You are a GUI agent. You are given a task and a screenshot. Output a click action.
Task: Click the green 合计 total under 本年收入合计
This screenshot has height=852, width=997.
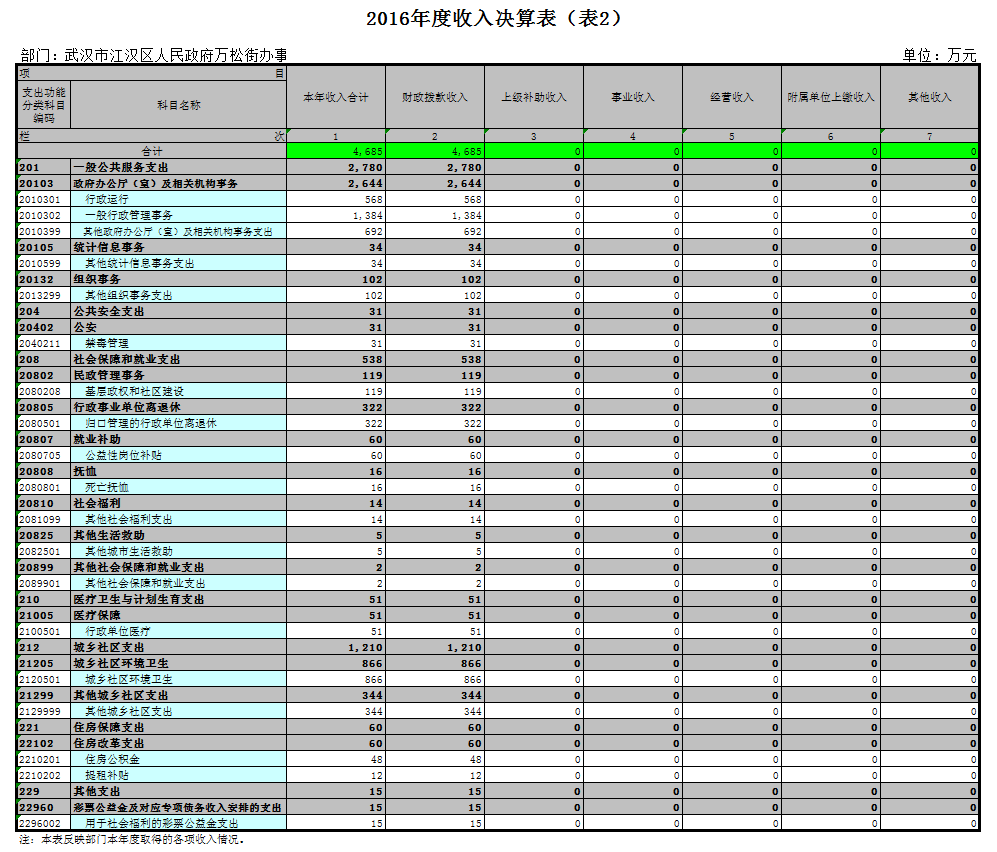(336, 151)
